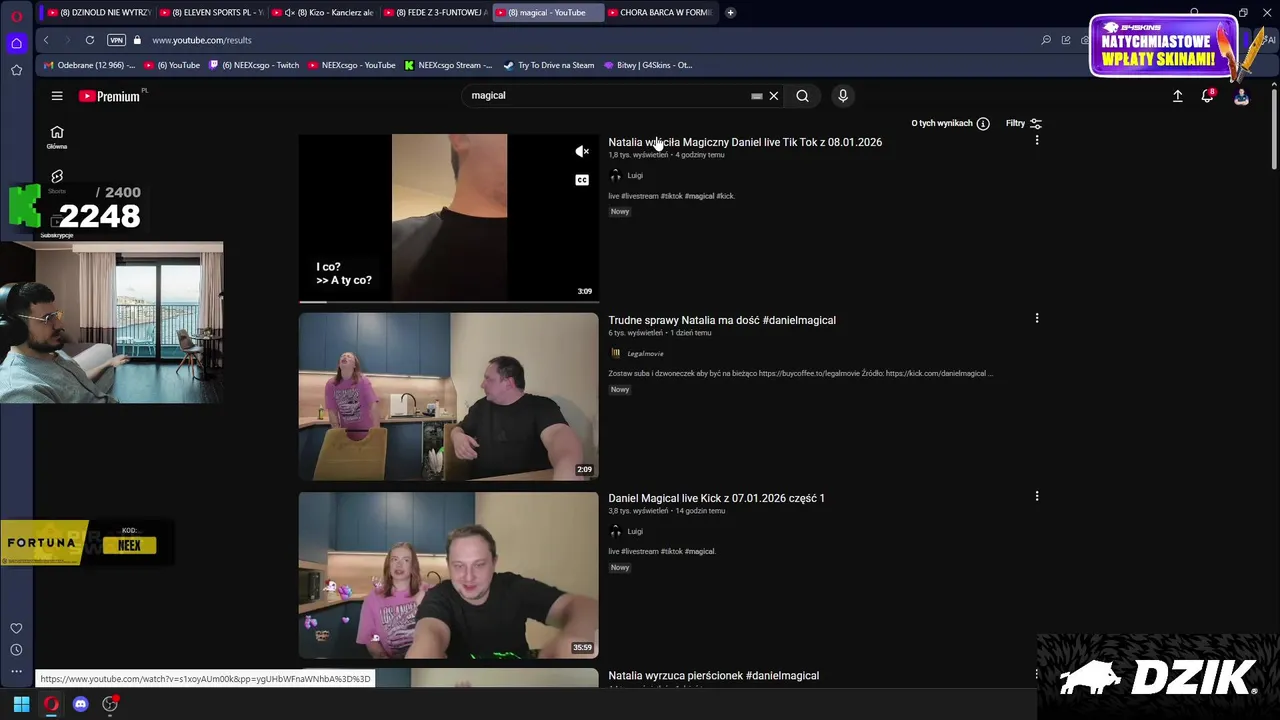Open Discord from the taskbar
This screenshot has width=1280, height=720.
(81, 704)
